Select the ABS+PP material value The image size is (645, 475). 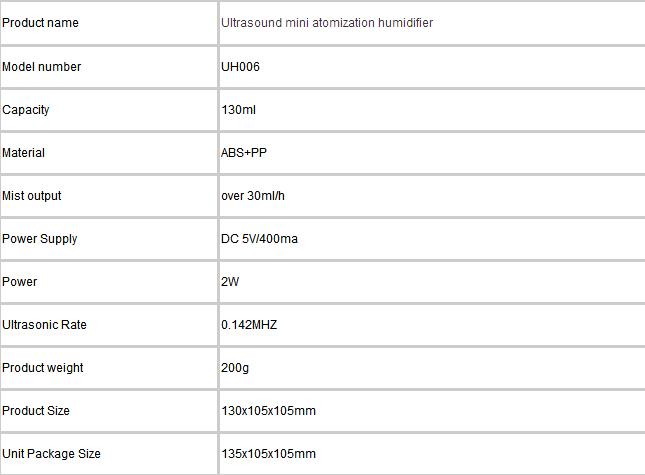[244, 153]
